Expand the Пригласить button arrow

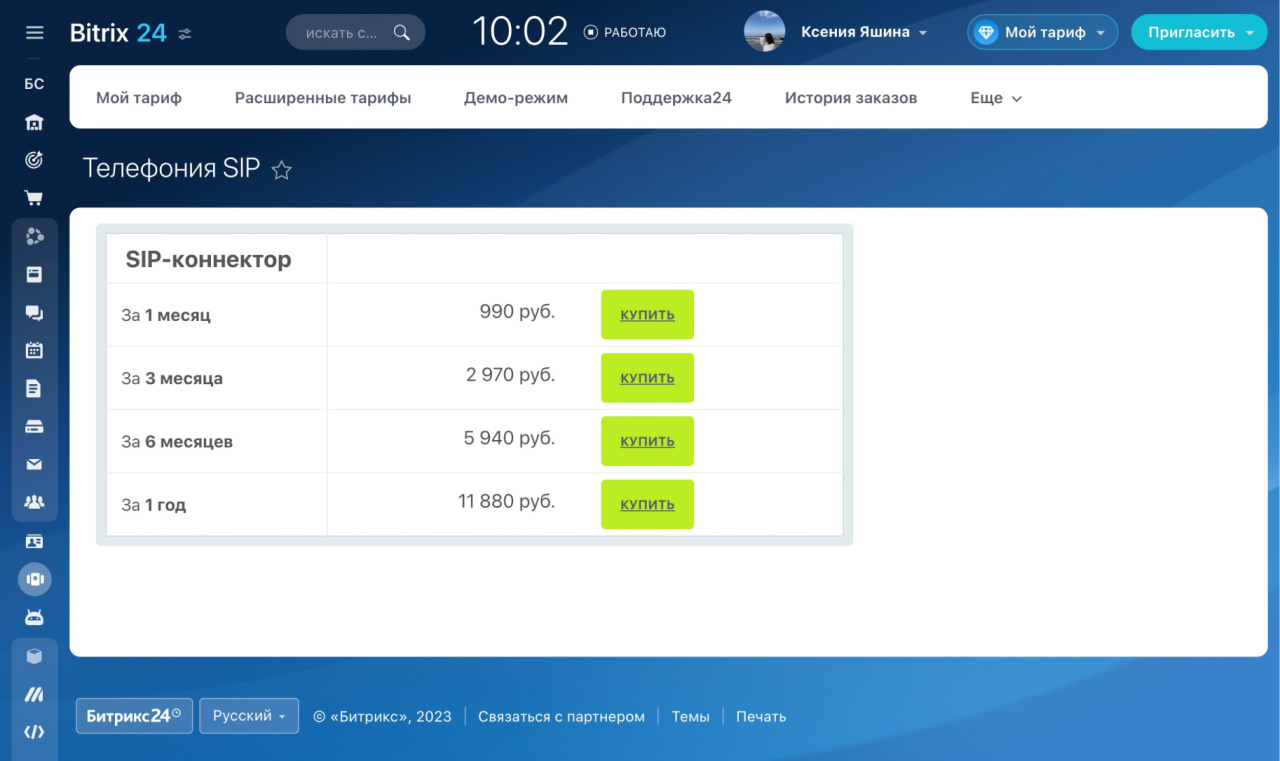[x=1250, y=33]
